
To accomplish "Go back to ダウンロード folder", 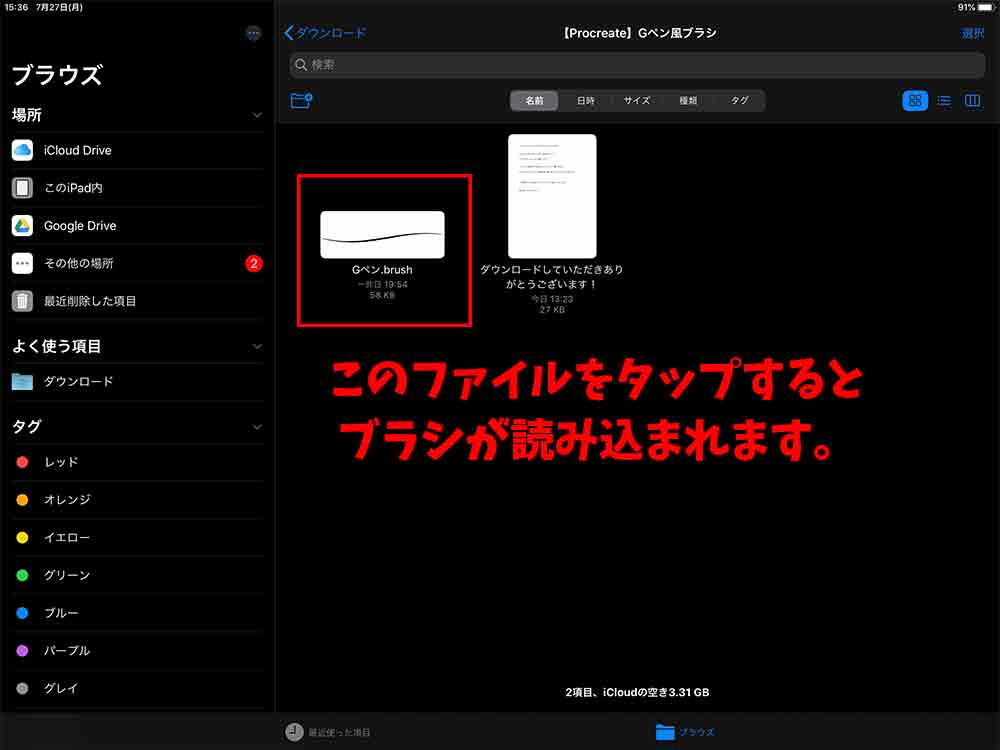I will tap(325, 33).
